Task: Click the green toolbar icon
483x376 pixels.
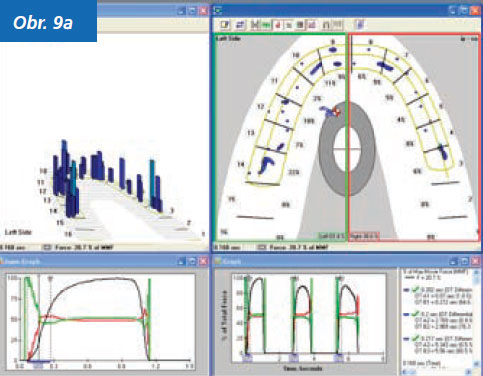Action: [x=266, y=25]
